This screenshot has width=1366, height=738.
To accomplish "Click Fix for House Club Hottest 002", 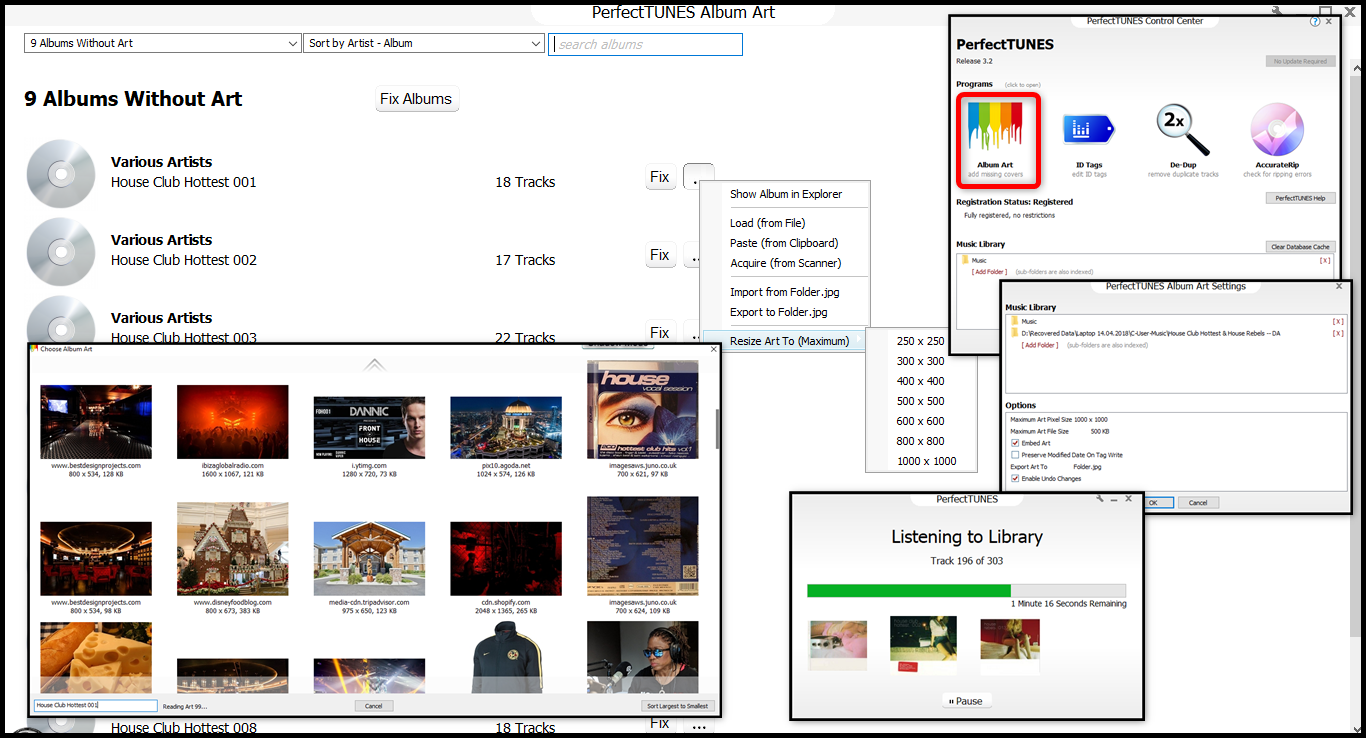I will tap(659, 255).
